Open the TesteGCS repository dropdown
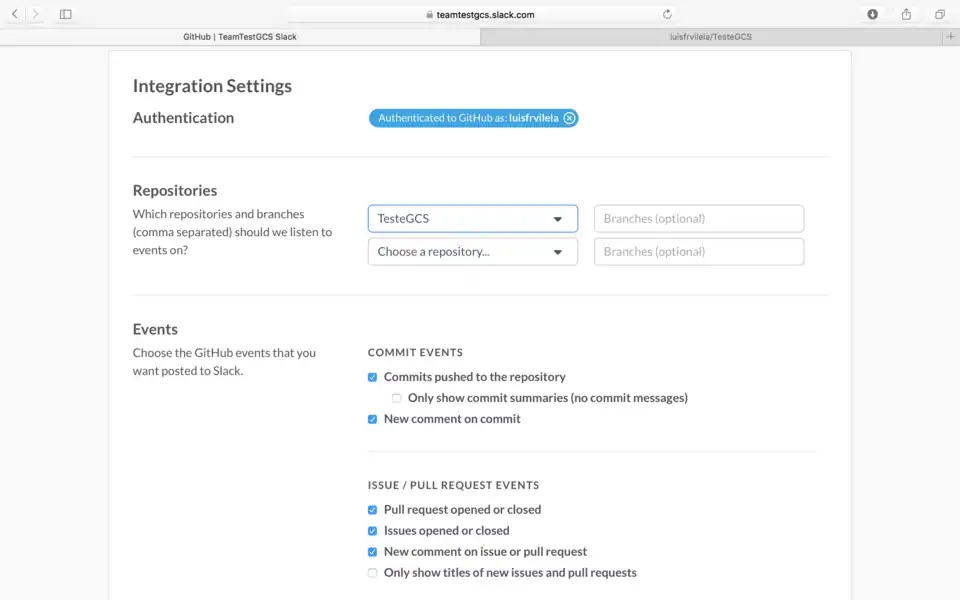The height and width of the screenshot is (600, 960). 472,219
